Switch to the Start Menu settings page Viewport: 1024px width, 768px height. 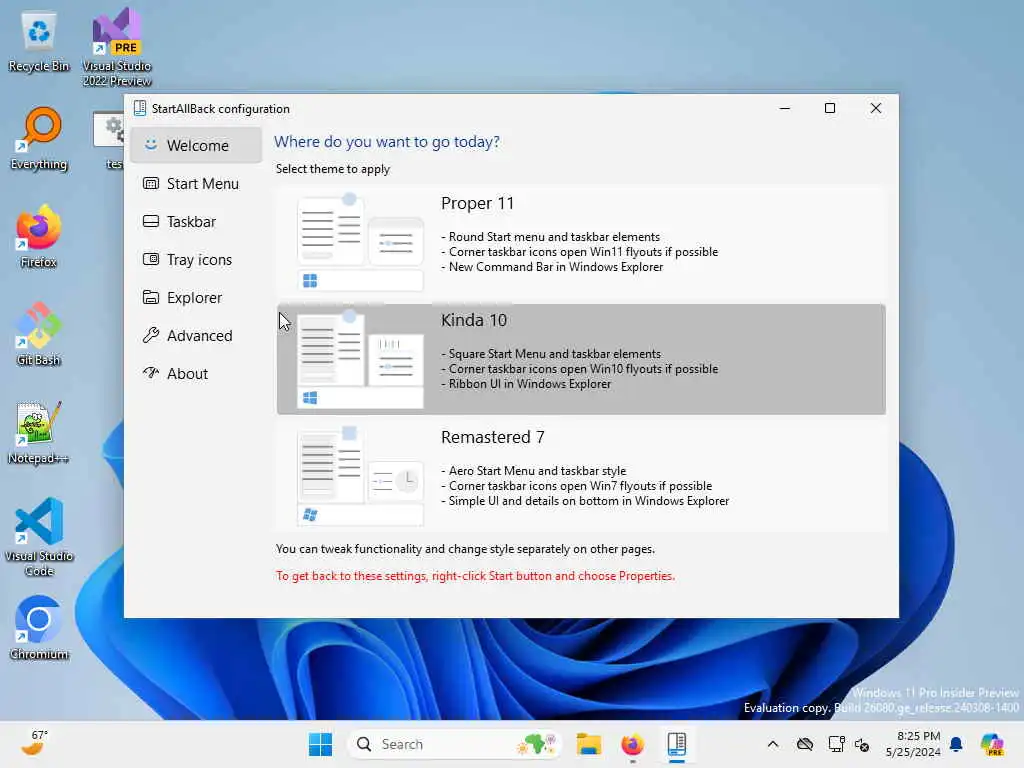[196, 184]
